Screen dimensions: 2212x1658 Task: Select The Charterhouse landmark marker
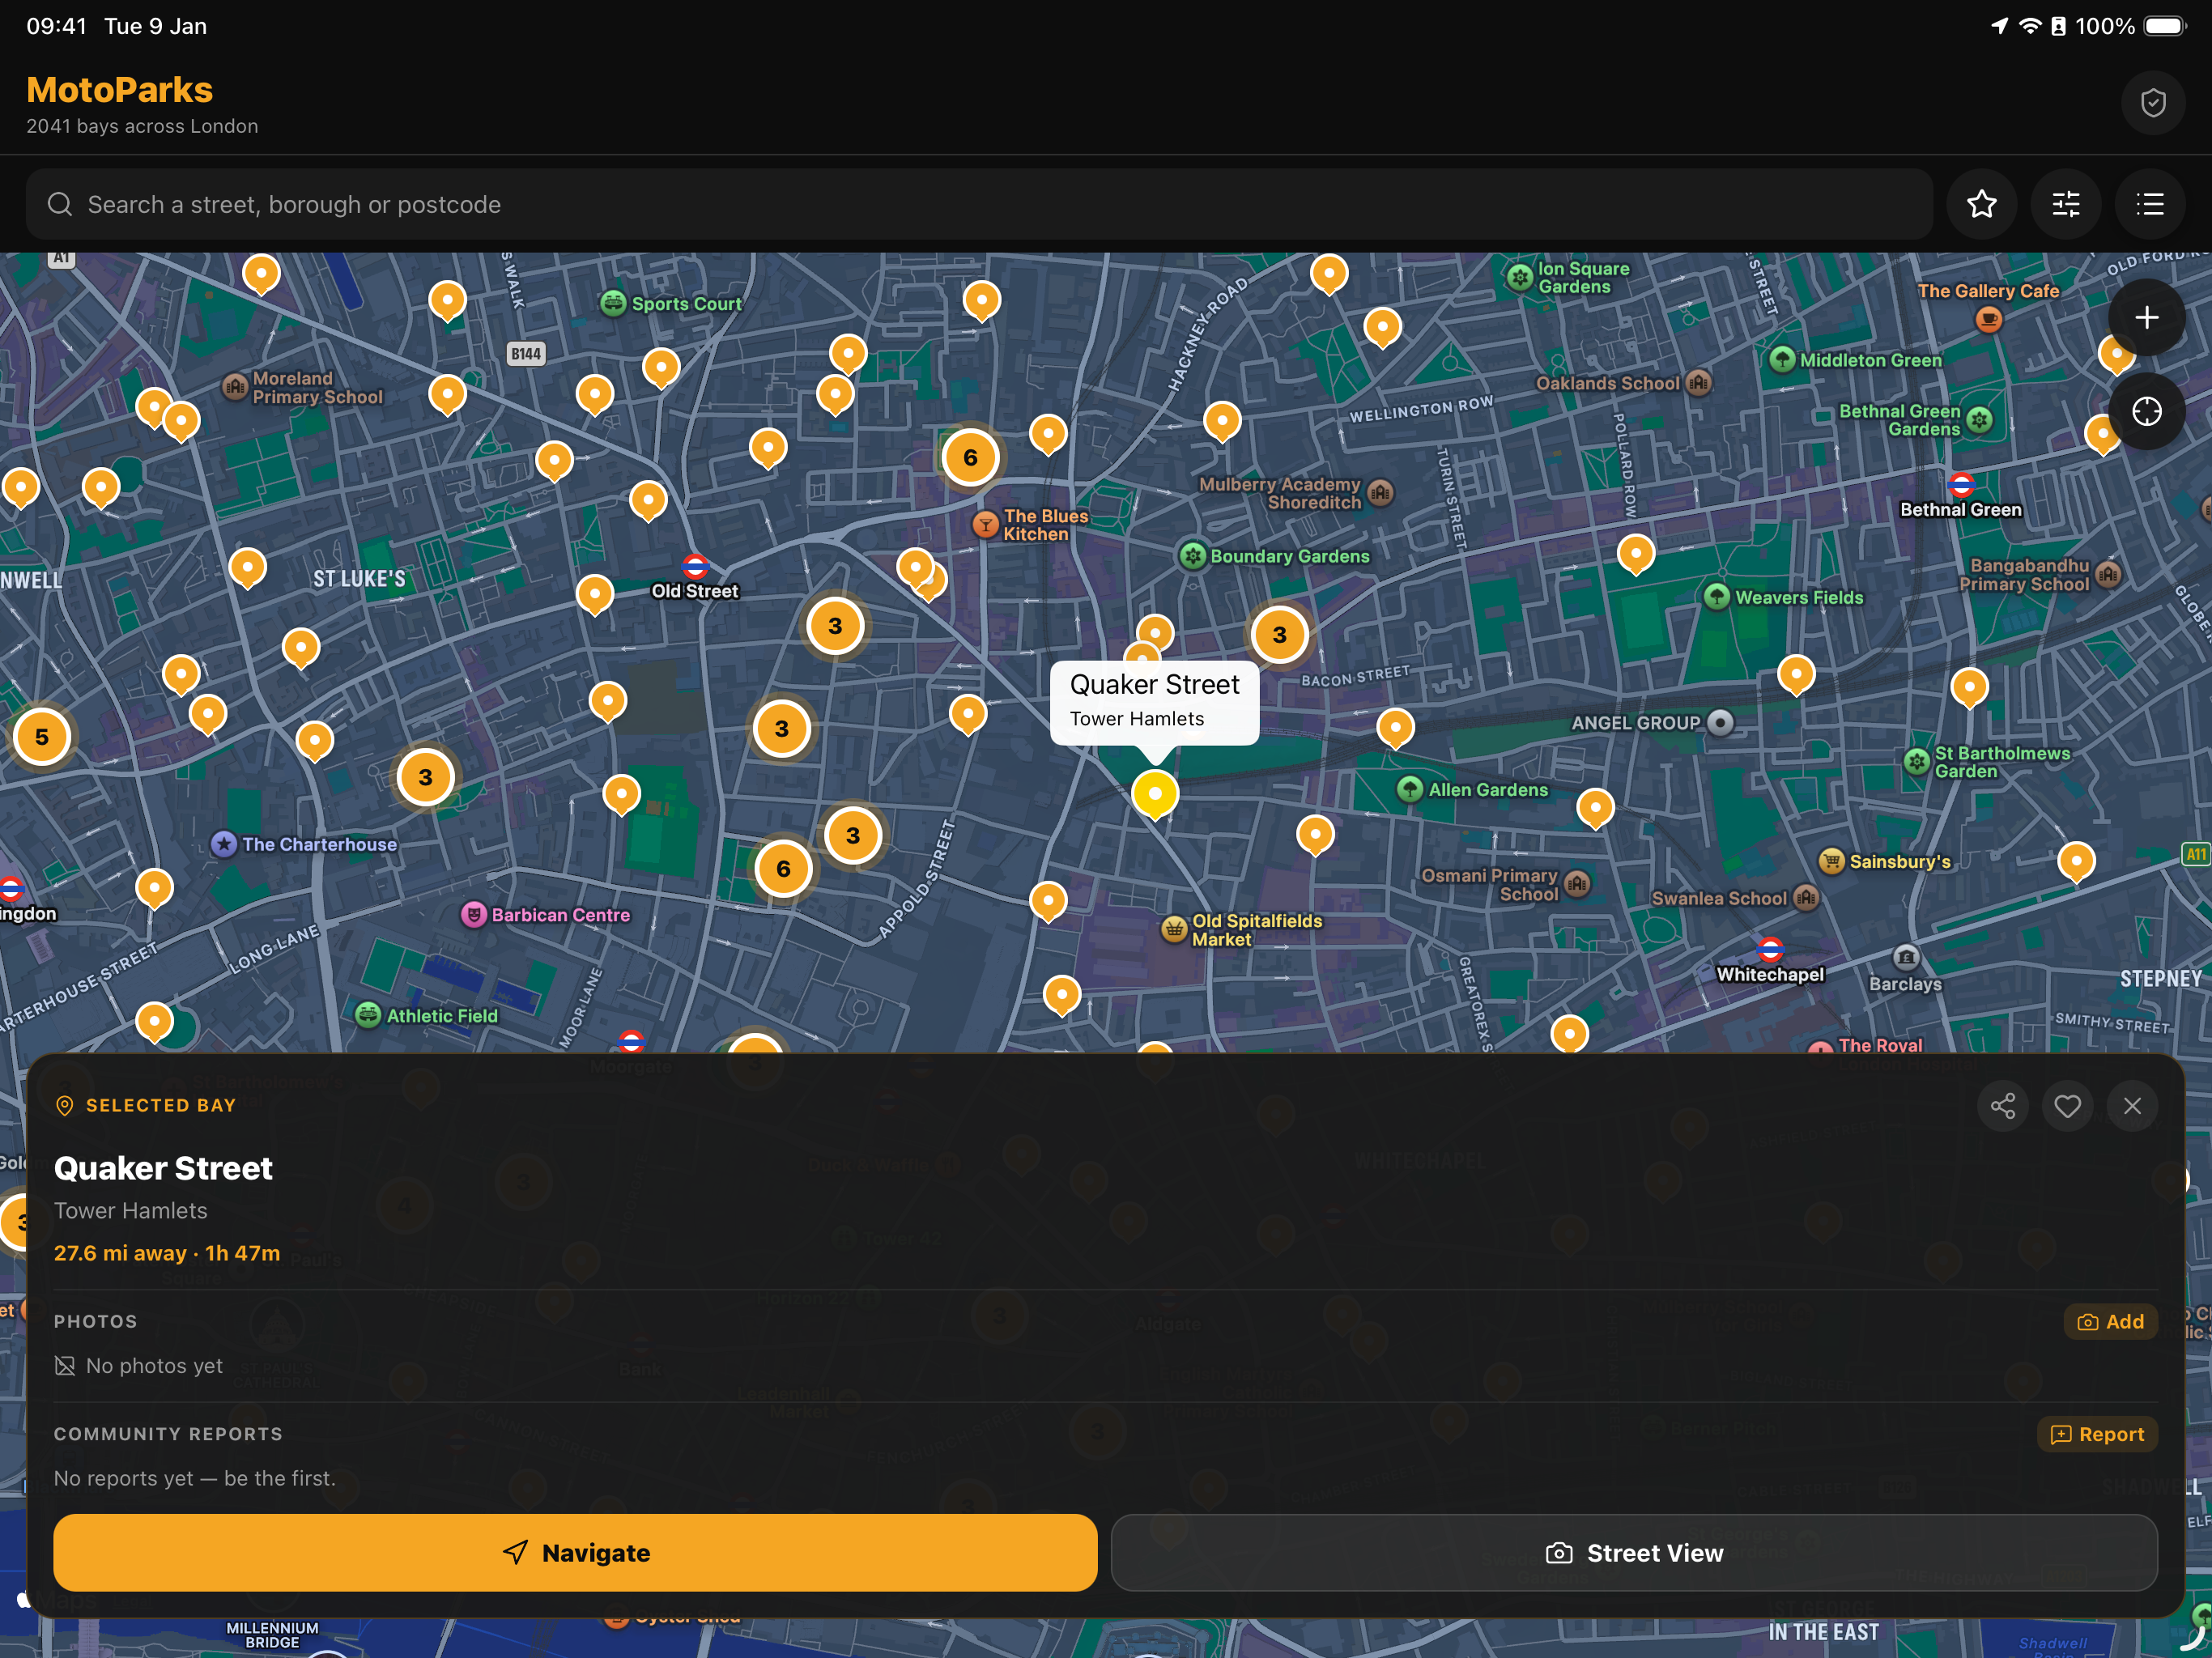point(224,844)
